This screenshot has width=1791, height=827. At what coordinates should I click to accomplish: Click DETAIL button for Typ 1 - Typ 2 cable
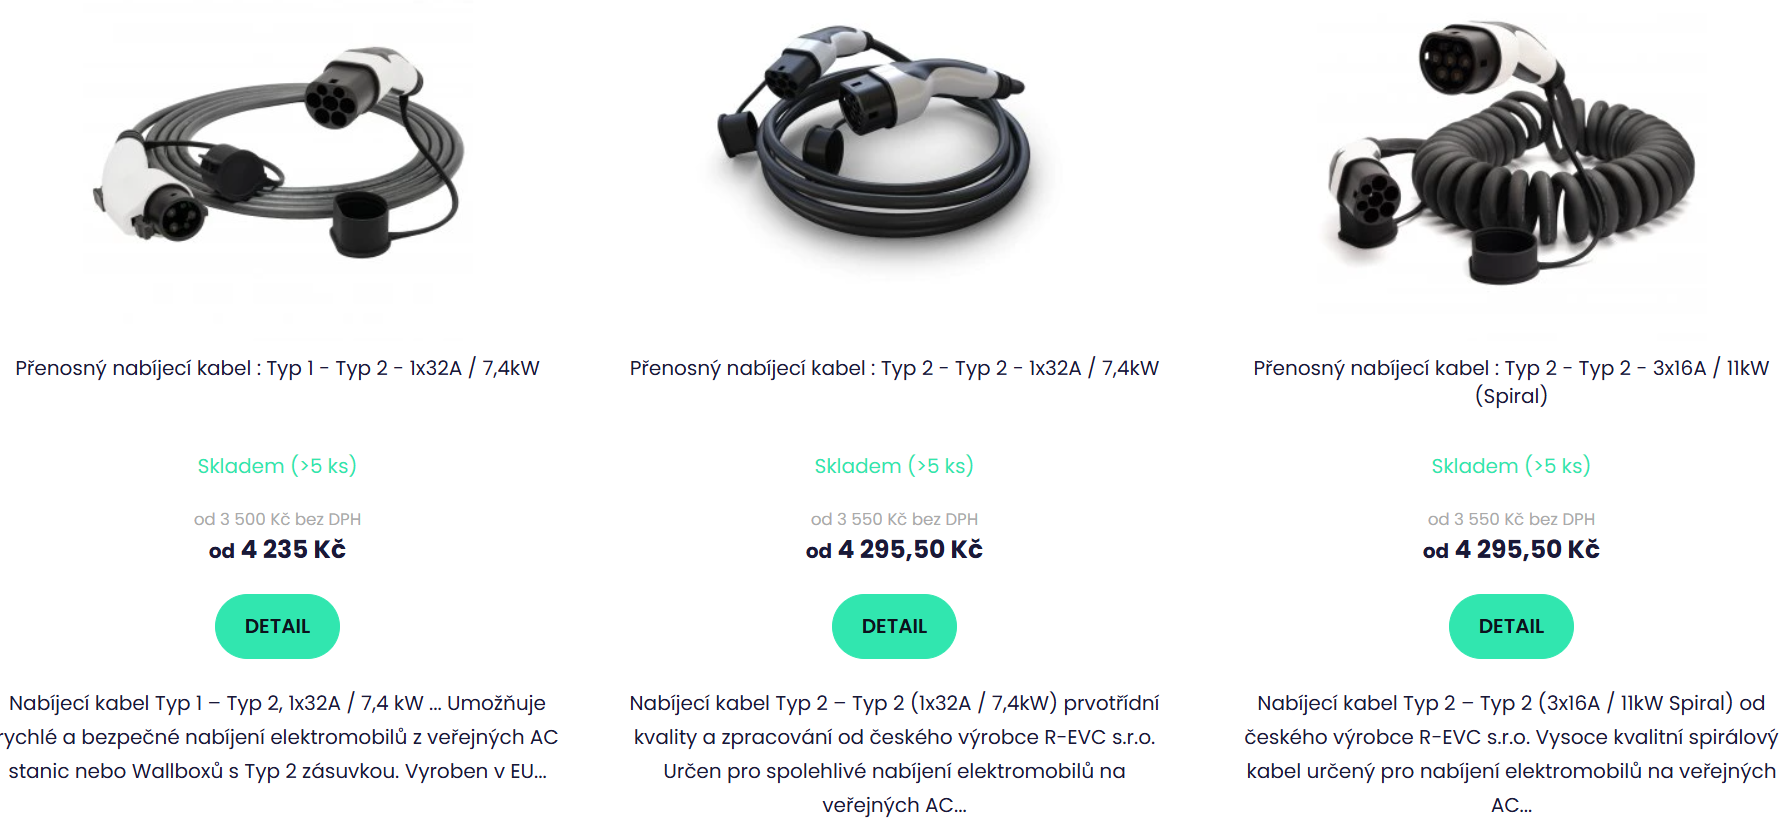click(x=277, y=626)
